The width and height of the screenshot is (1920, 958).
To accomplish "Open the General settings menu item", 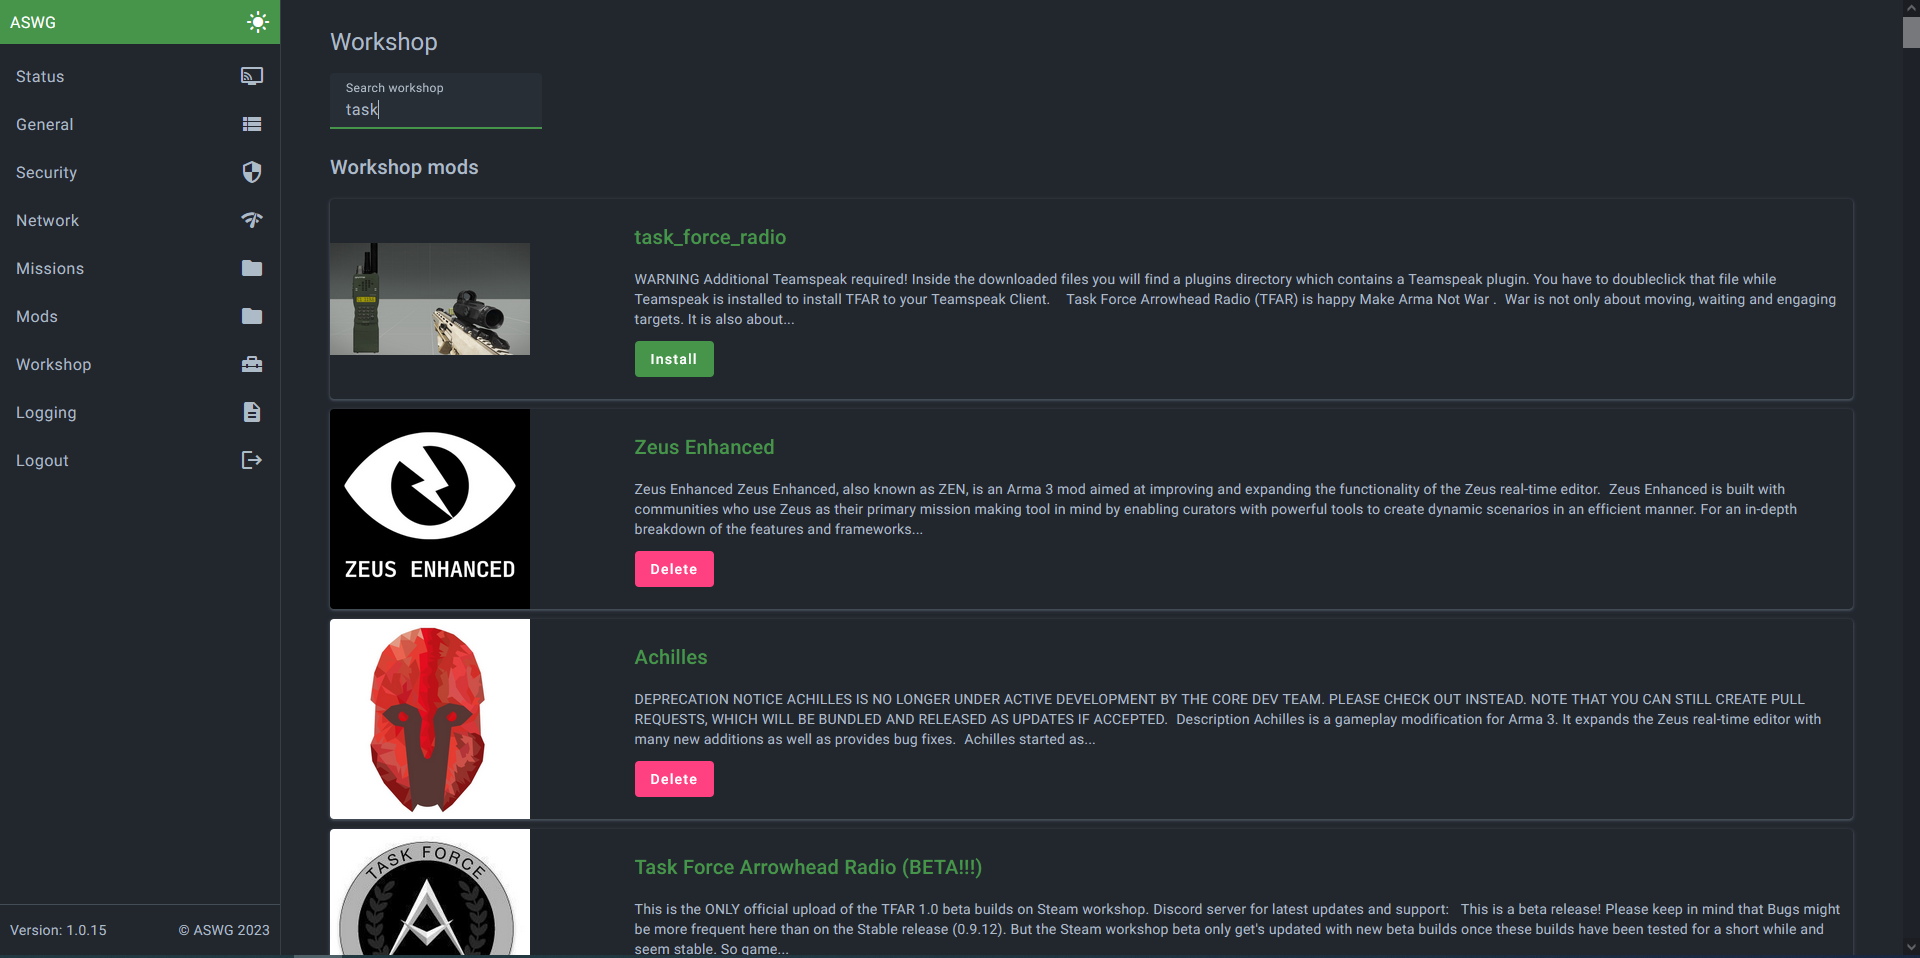I will 140,124.
